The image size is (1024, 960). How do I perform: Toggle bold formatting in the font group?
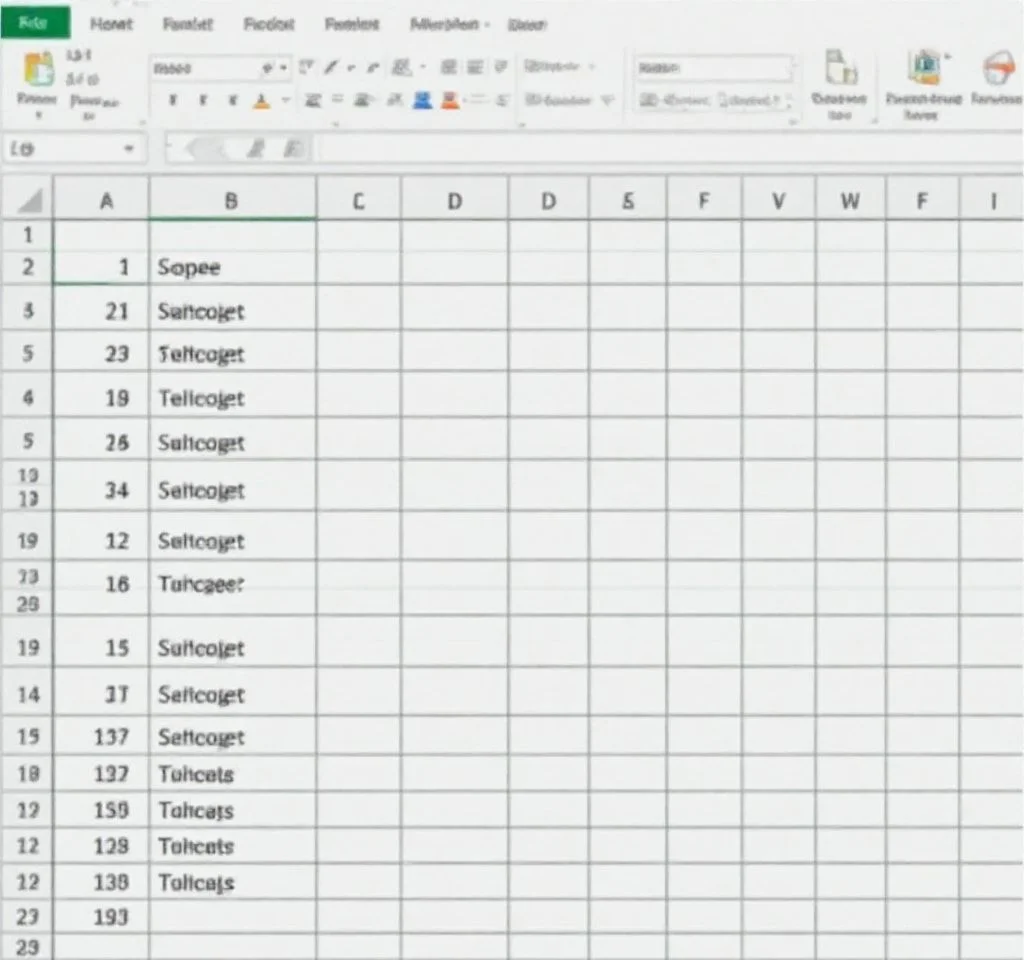[174, 101]
